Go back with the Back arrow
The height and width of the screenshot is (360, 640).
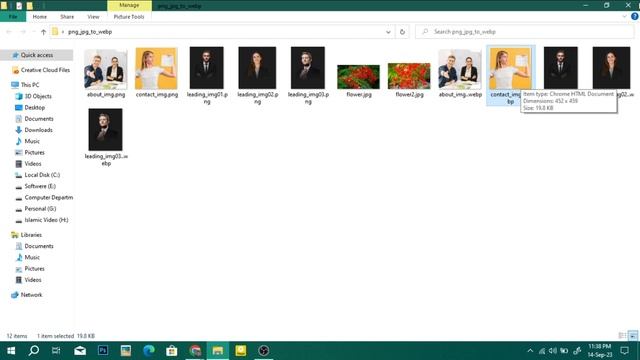(x=9, y=32)
